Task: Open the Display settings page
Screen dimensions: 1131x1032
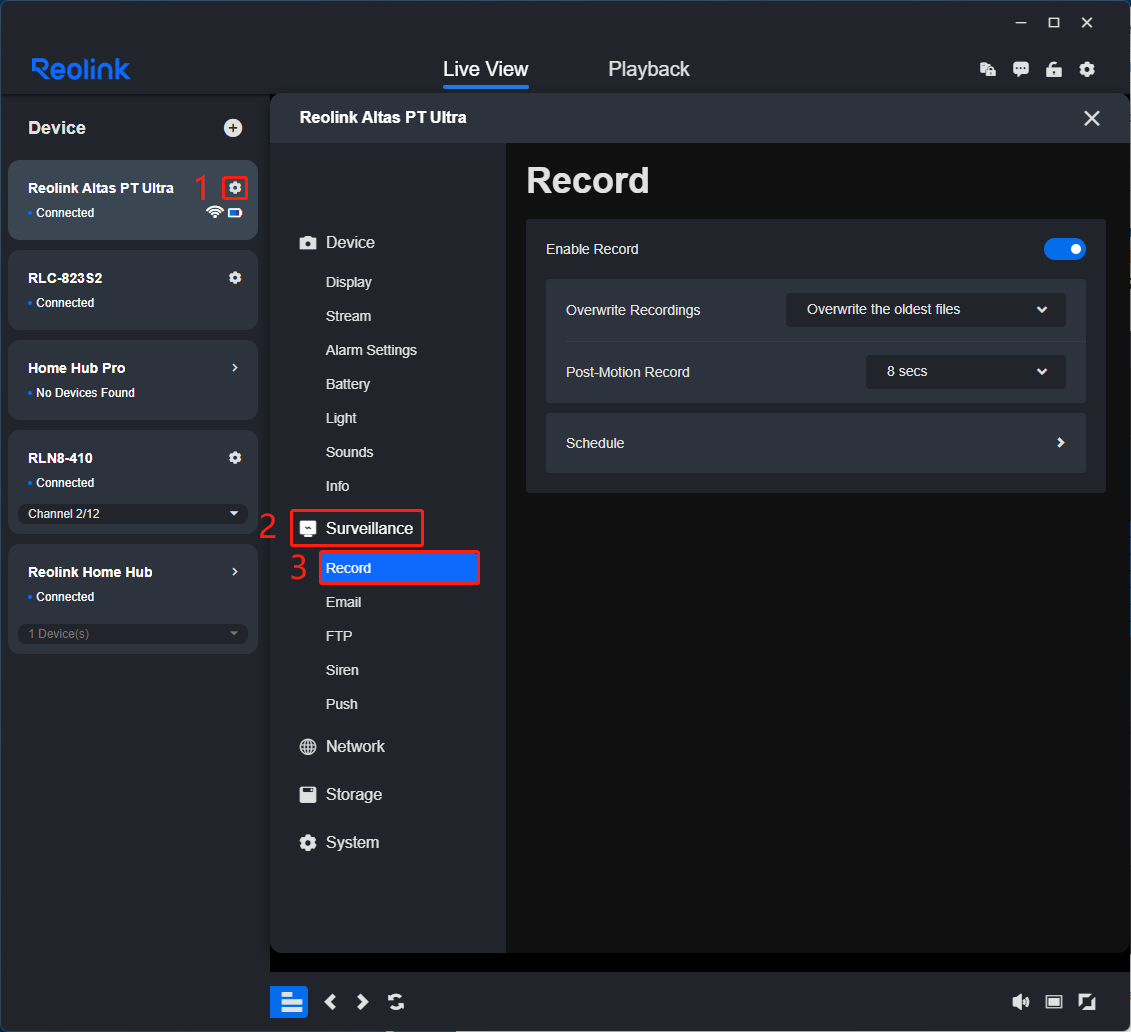Action: pyautogui.click(x=348, y=282)
